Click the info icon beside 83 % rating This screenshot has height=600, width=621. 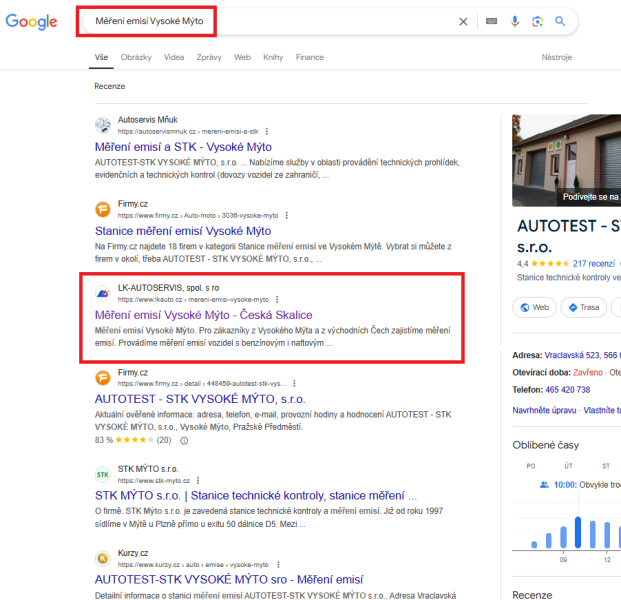tap(184, 440)
